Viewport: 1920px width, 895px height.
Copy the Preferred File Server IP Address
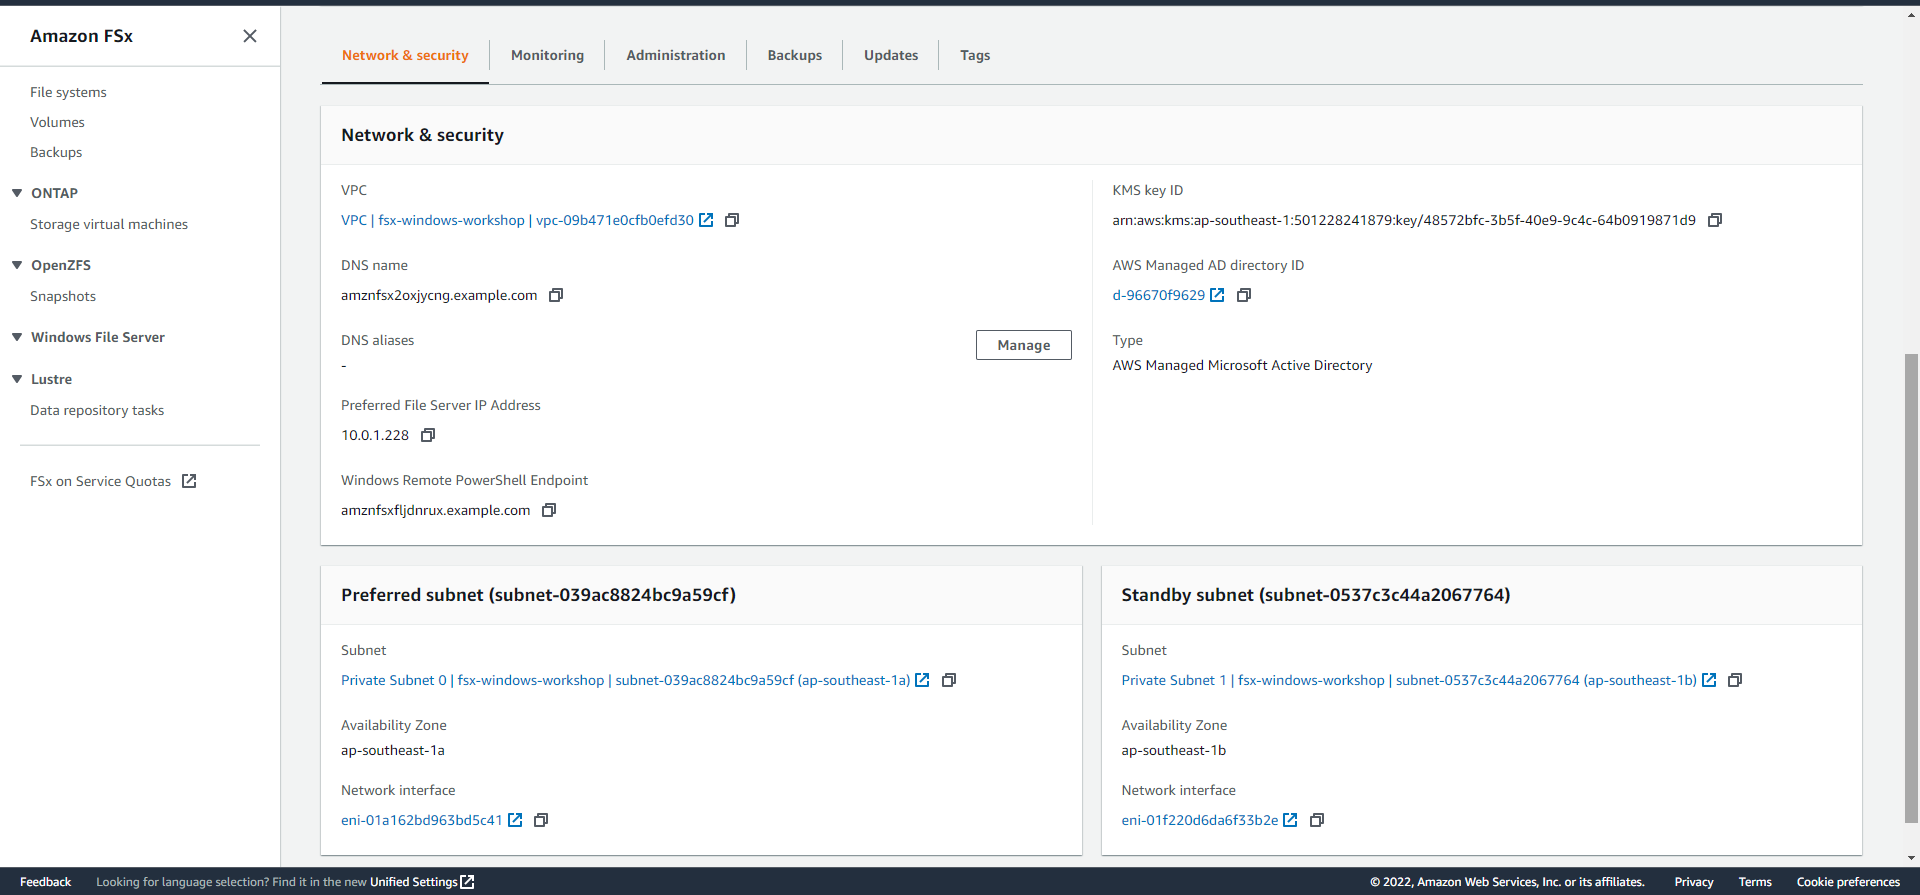click(428, 435)
